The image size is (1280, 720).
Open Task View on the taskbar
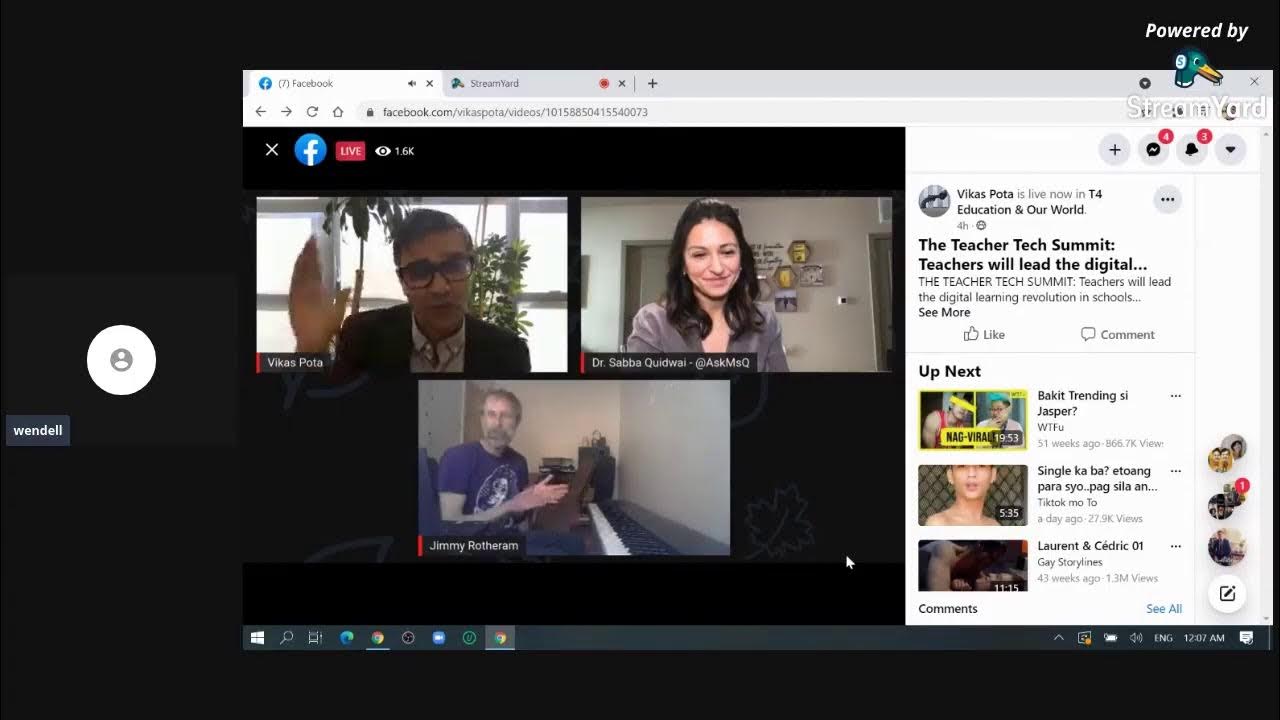[315, 638]
